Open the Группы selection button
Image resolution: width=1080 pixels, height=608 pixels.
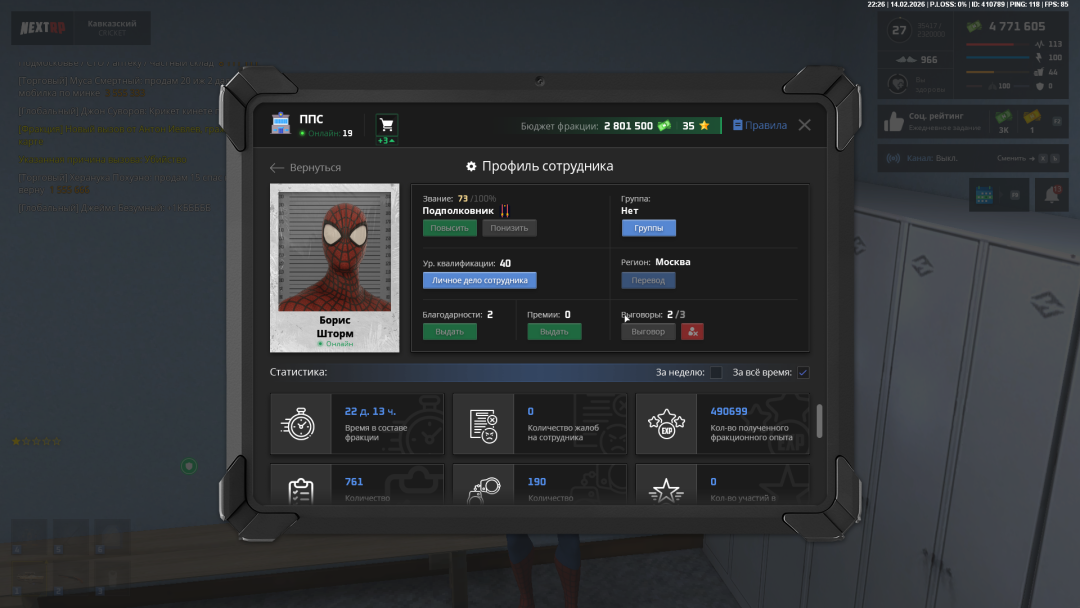[x=648, y=227]
